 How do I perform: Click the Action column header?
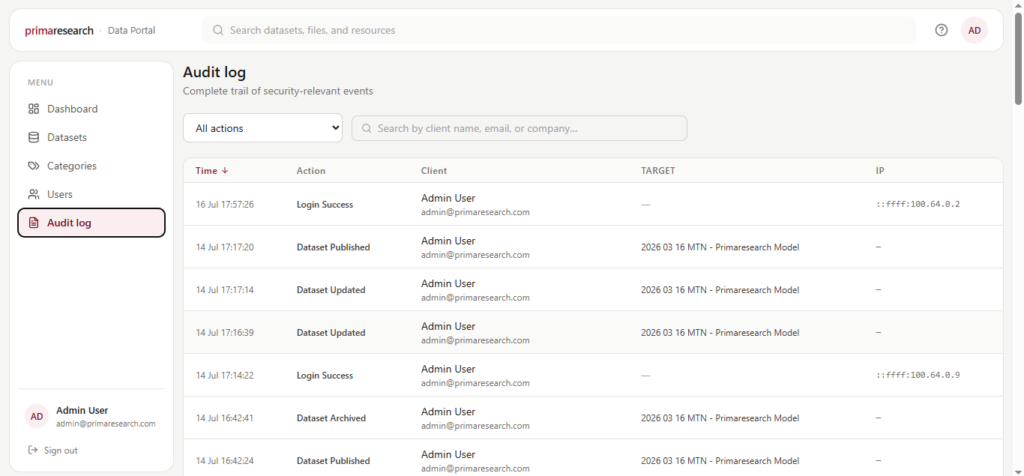coord(311,170)
